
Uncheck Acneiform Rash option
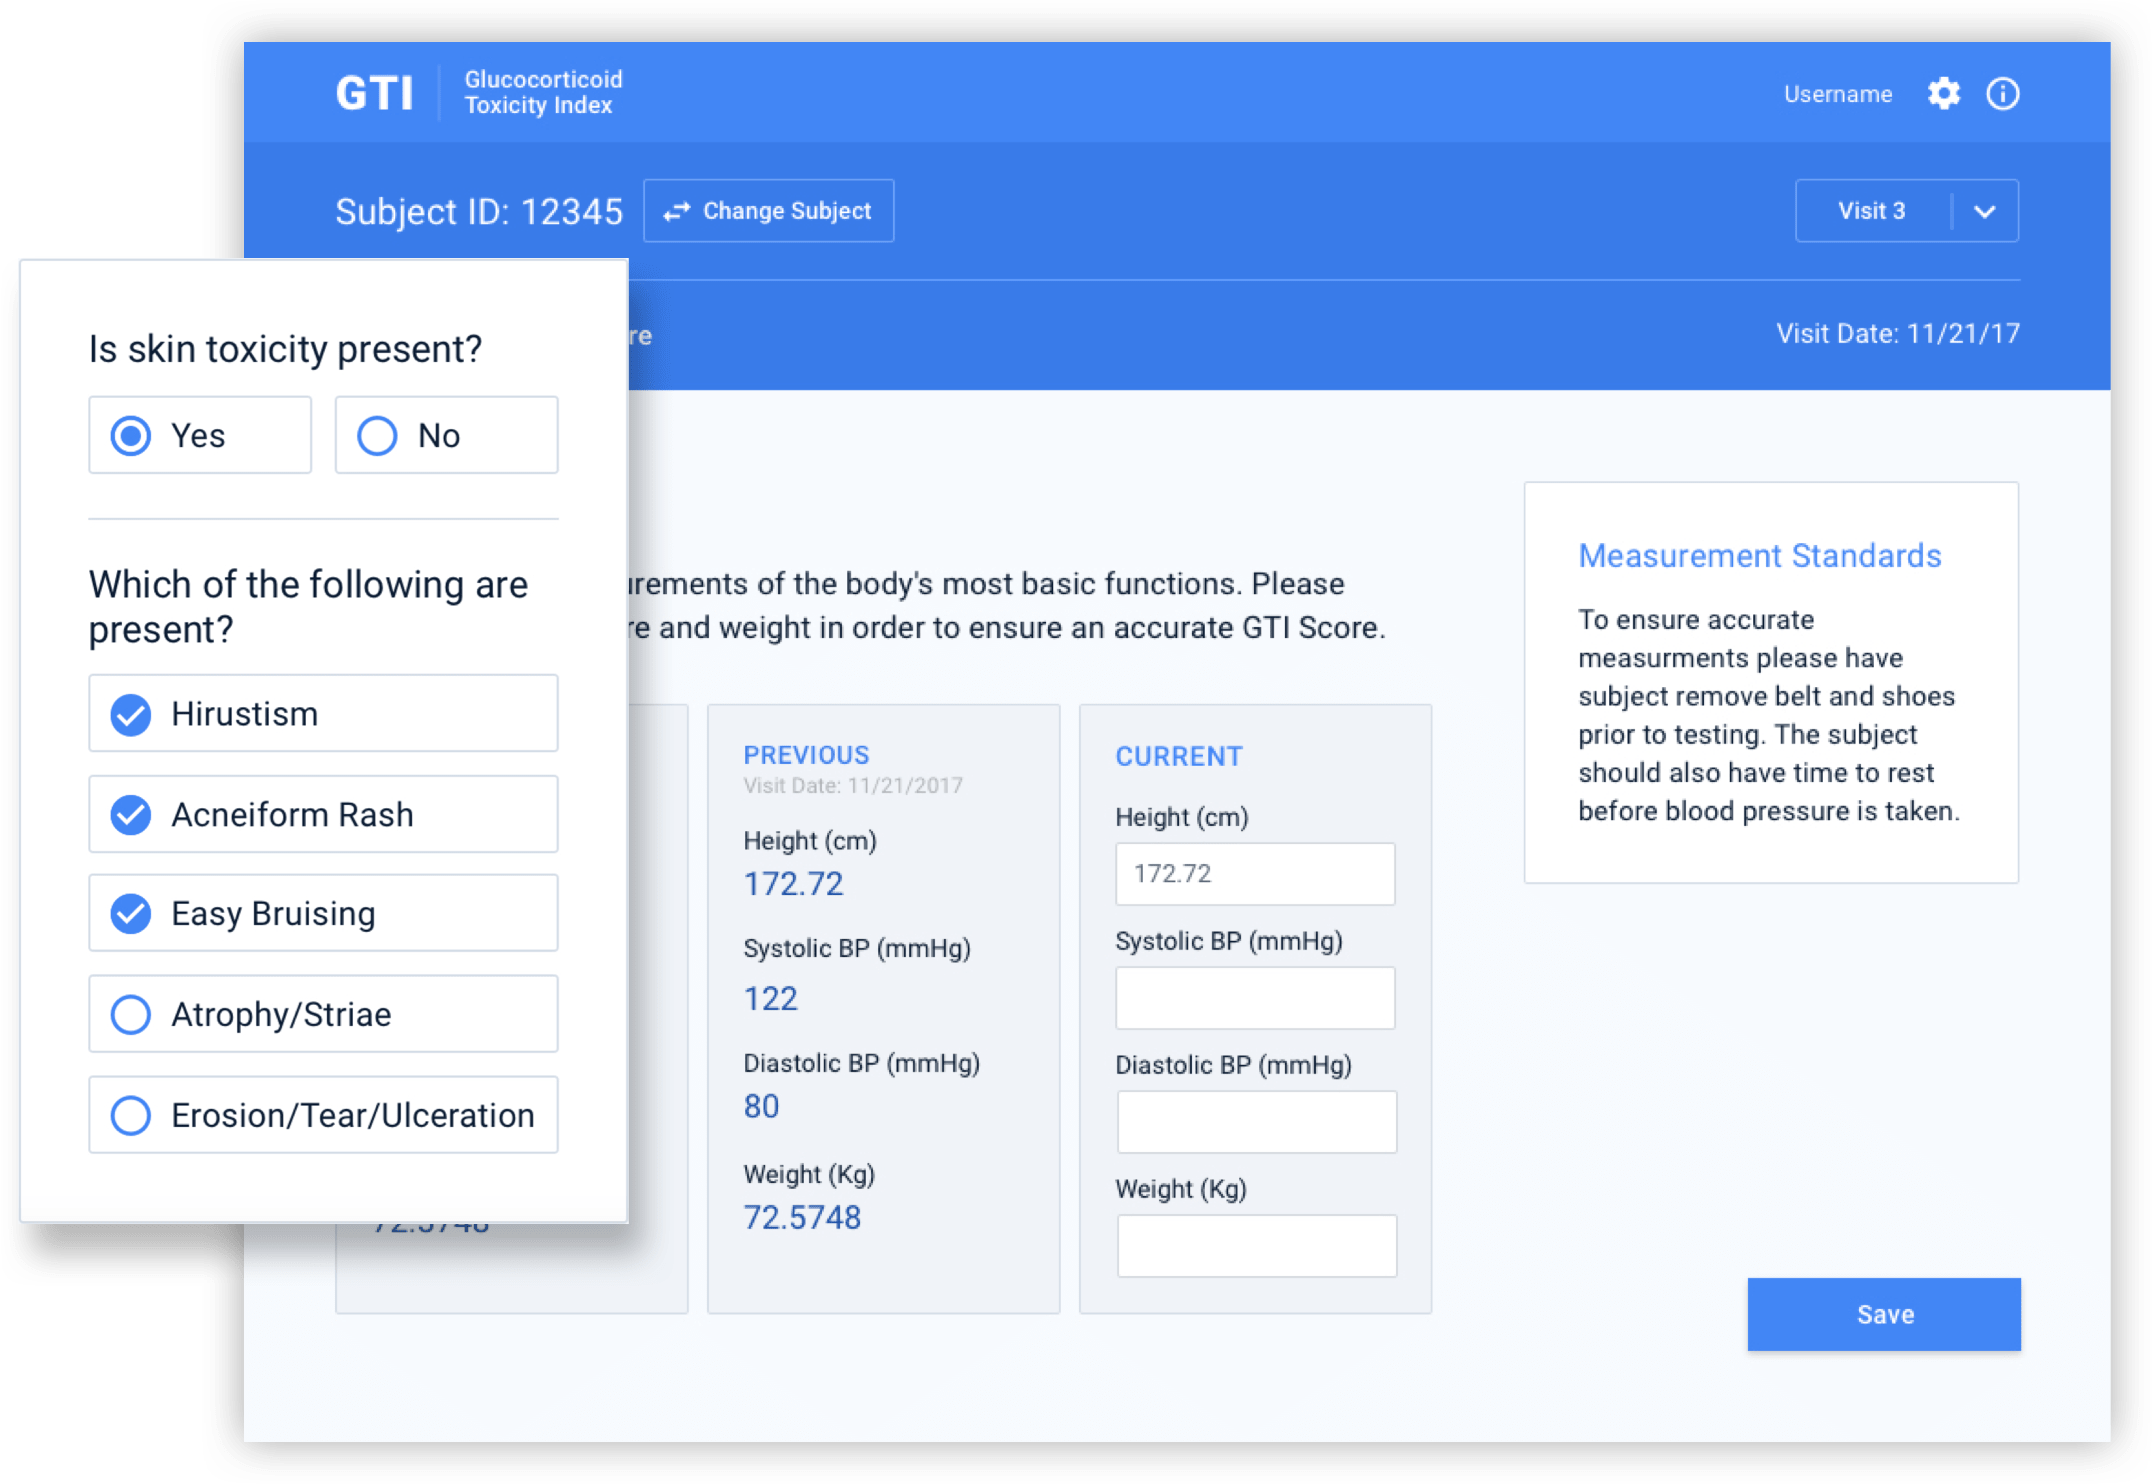[x=131, y=815]
